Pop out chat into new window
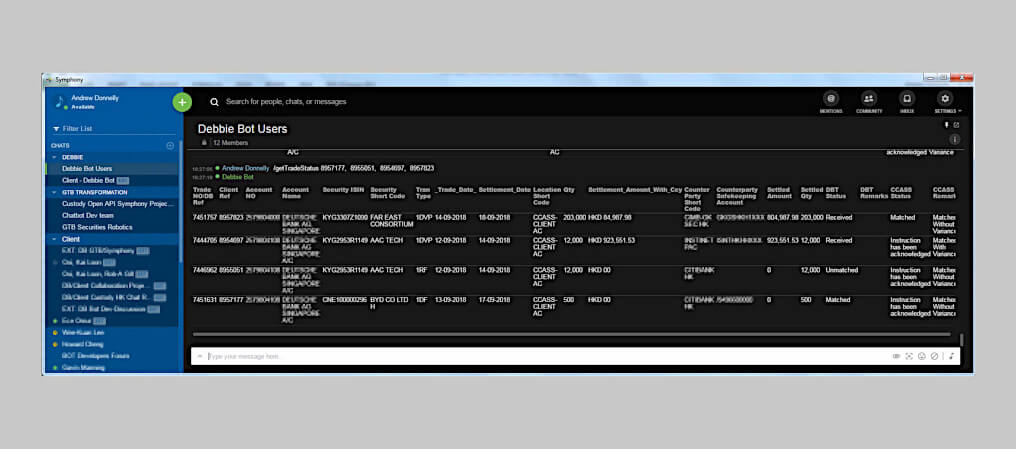Image resolution: width=1016 pixels, height=449 pixels. 956,125
